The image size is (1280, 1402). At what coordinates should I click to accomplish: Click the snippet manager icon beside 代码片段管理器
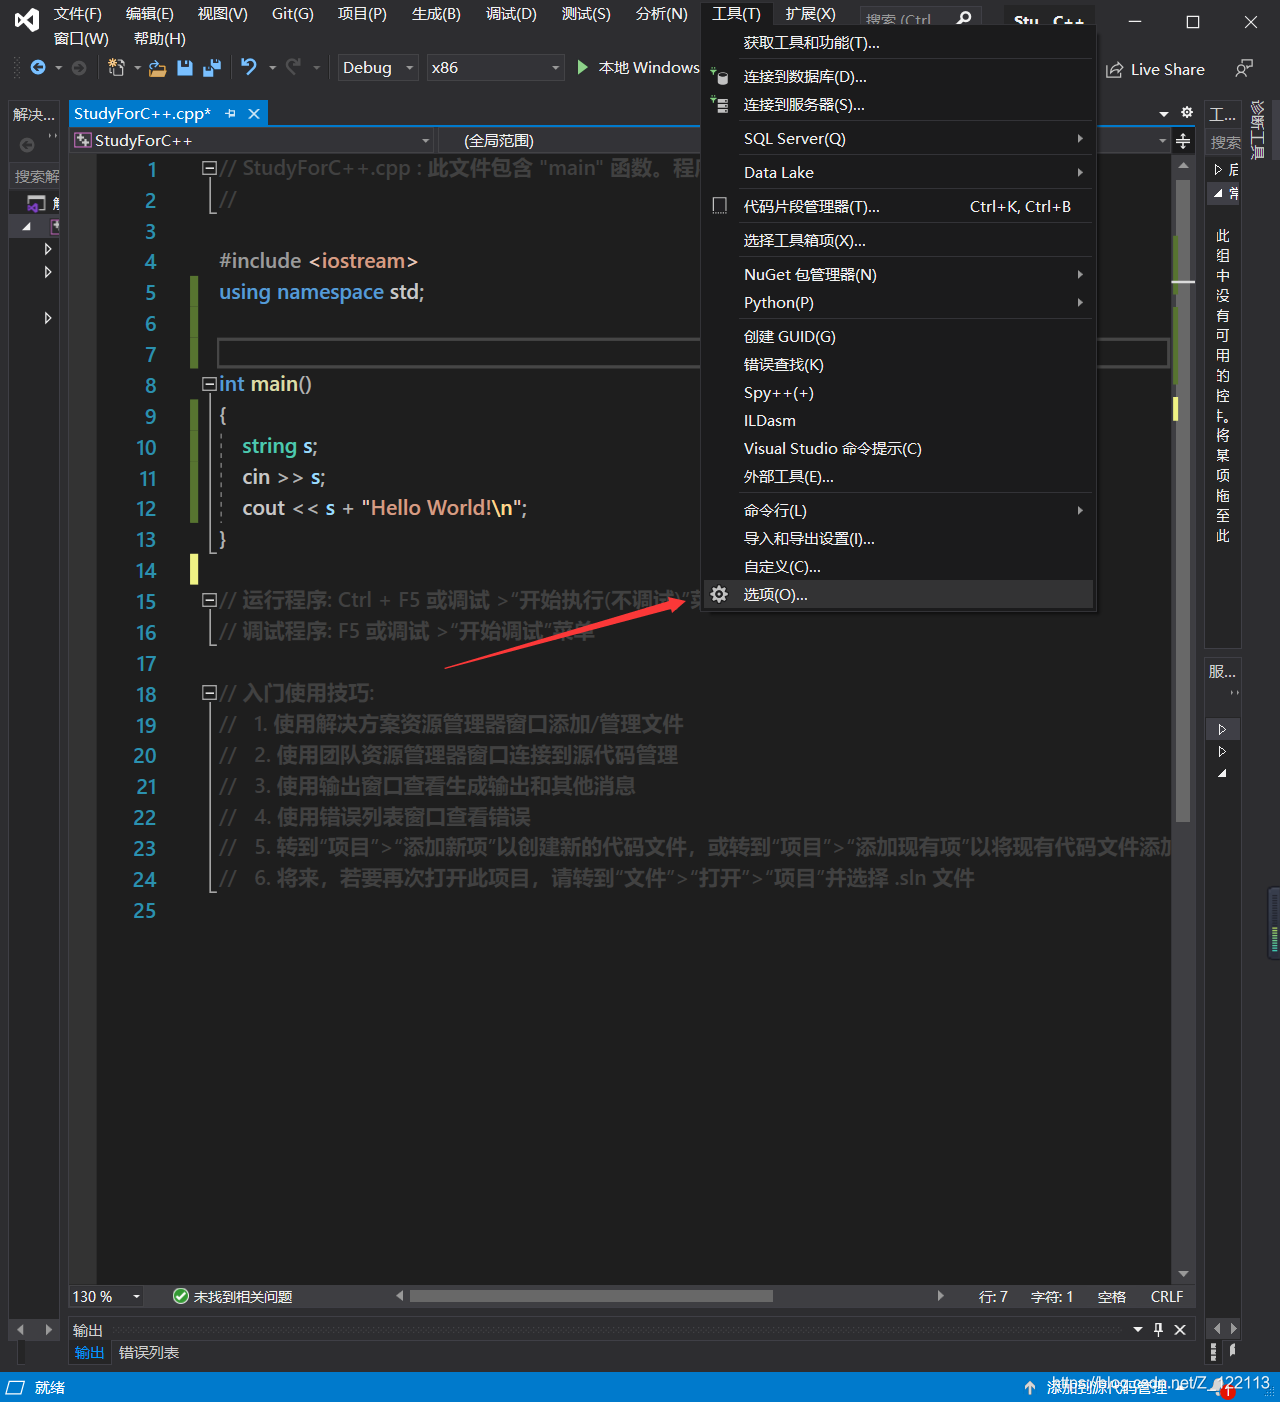pyautogui.click(x=719, y=206)
